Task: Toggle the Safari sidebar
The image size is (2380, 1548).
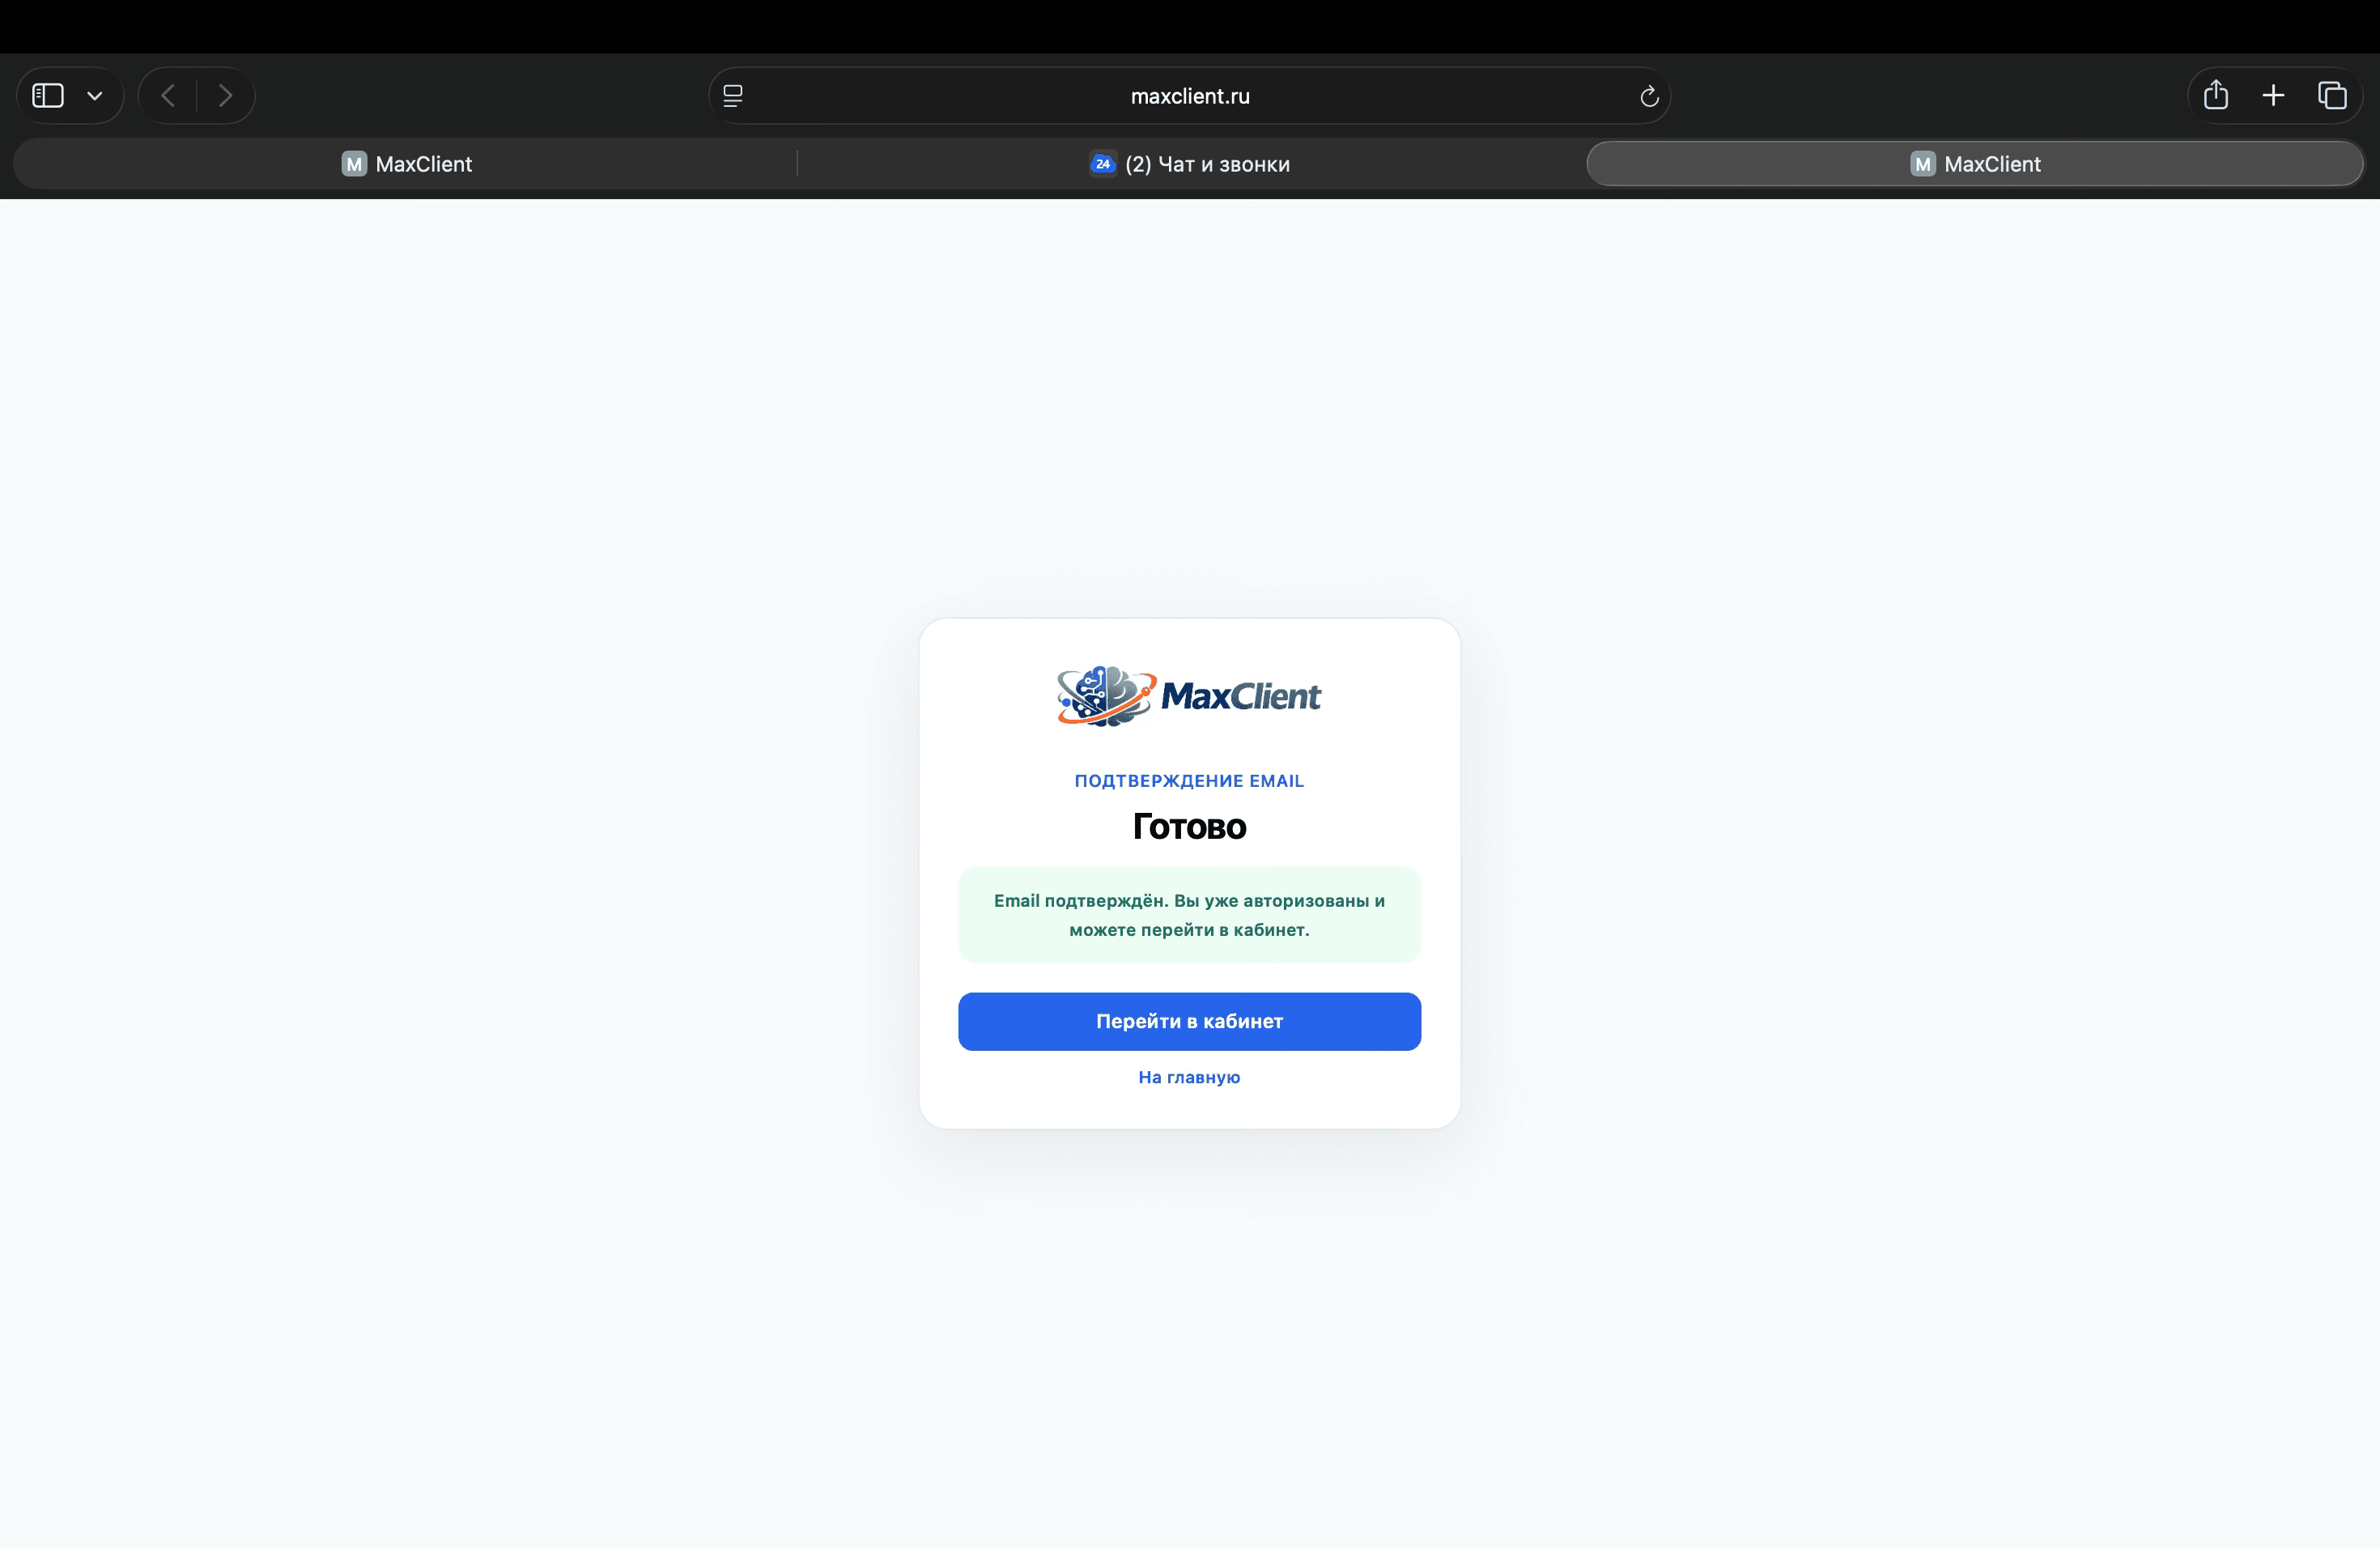Action: (x=48, y=96)
